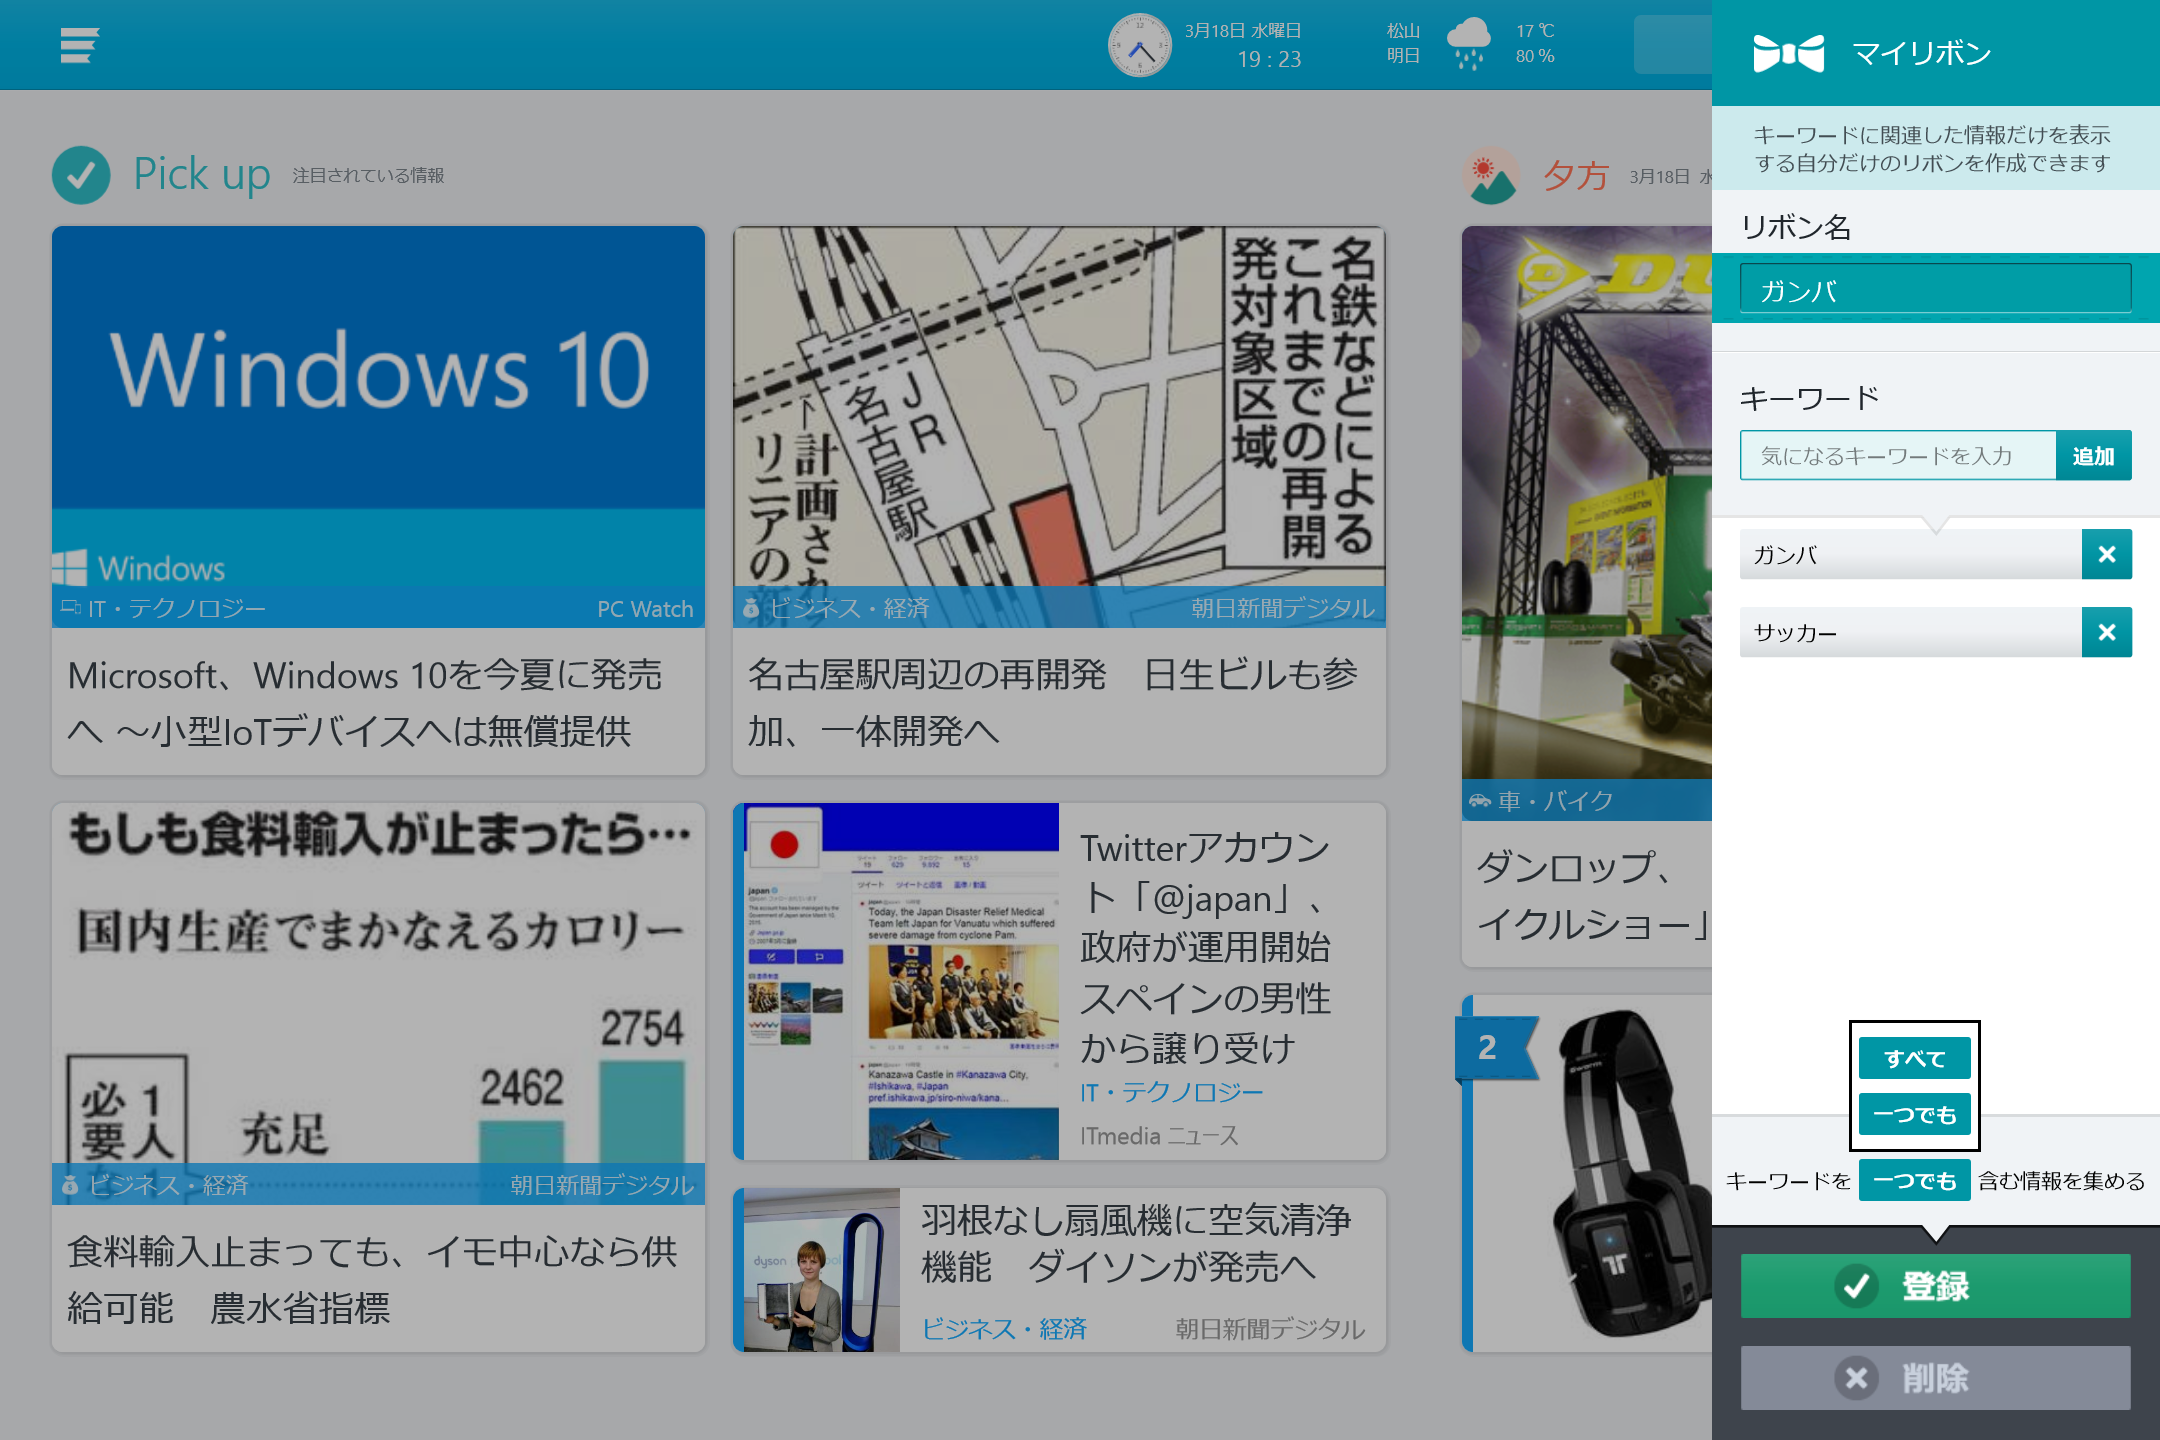The image size is (2160, 1440).
Task: Open the IT・テクノロジー category link
Action: 1172,1092
